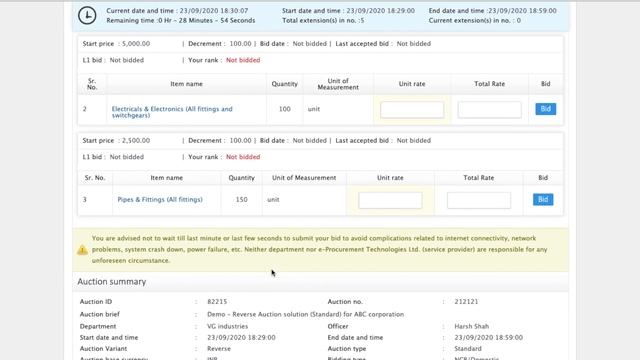Click Total extension(s) in no. text
640x360 pixels.
pyautogui.click(x=323, y=20)
